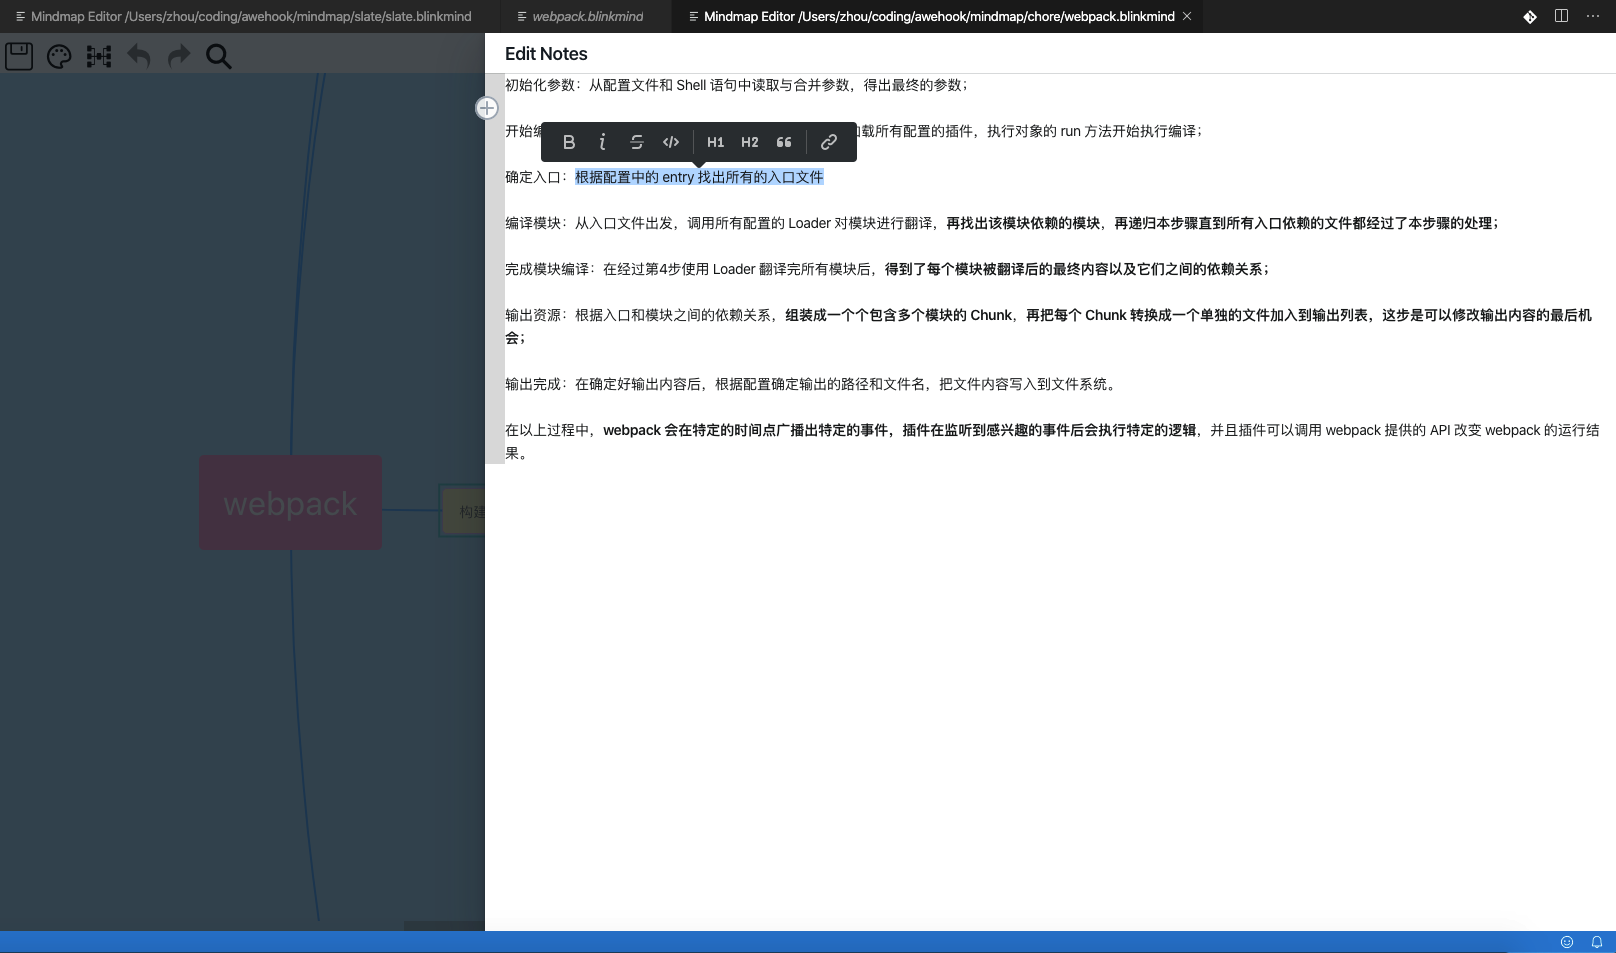Click the "Edit Notes" panel heading
The height and width of the screenshot is (953, 1616).
tap(546, 54)
